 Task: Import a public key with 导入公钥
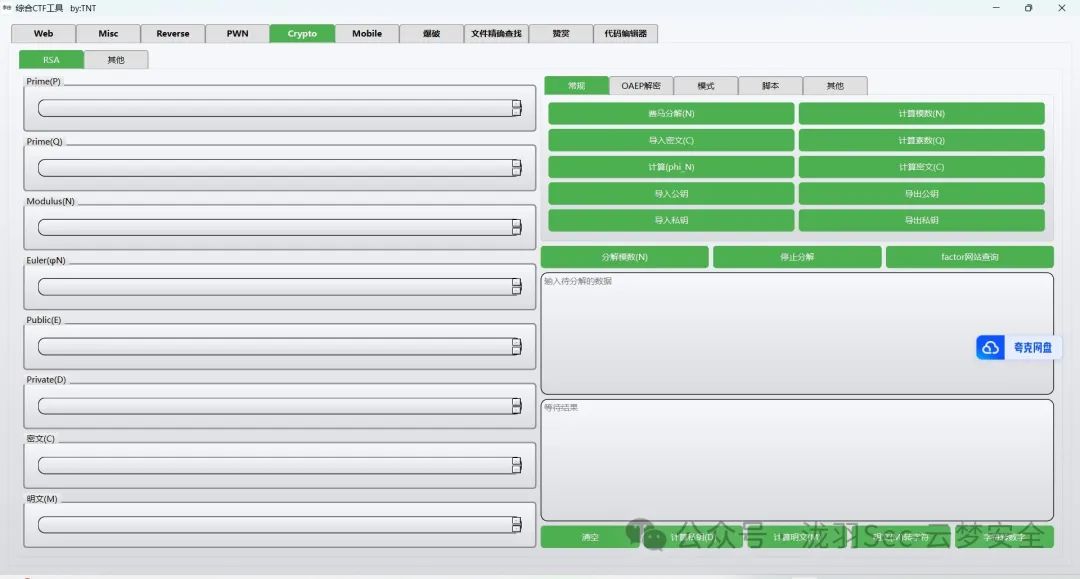(672, 193)
